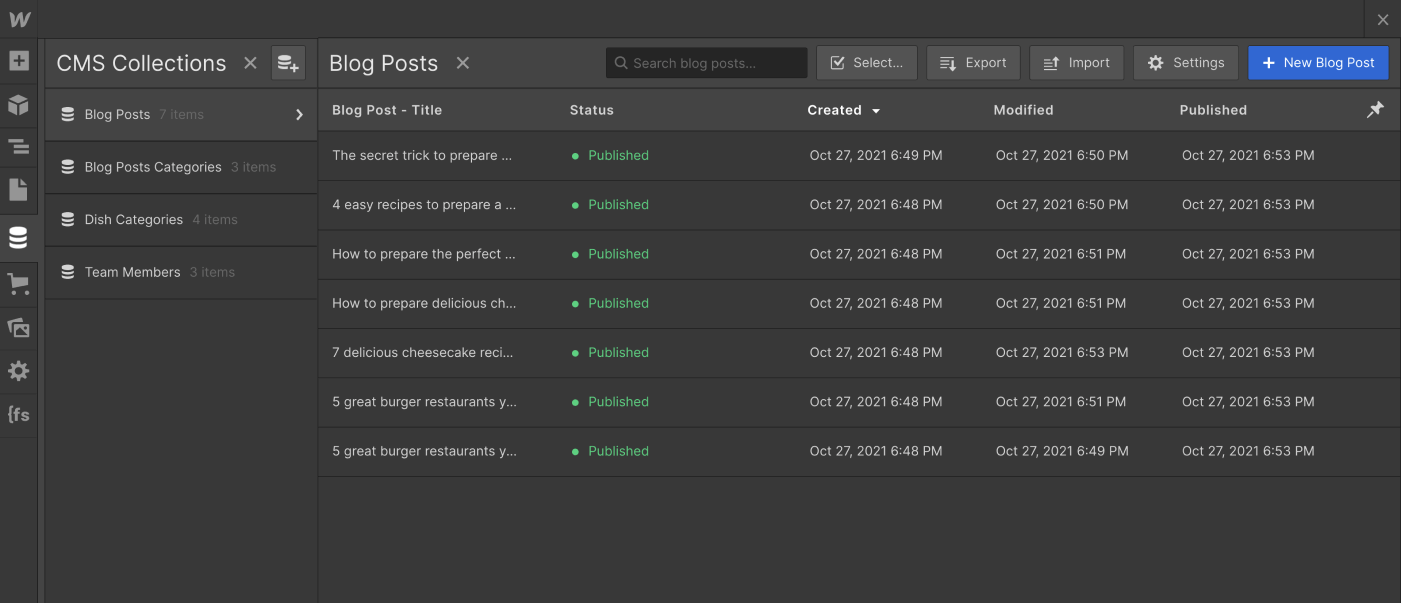Open the Ecommerce cart panel
This screenshot has width=1401, height=603.
[x=18, y=285]
